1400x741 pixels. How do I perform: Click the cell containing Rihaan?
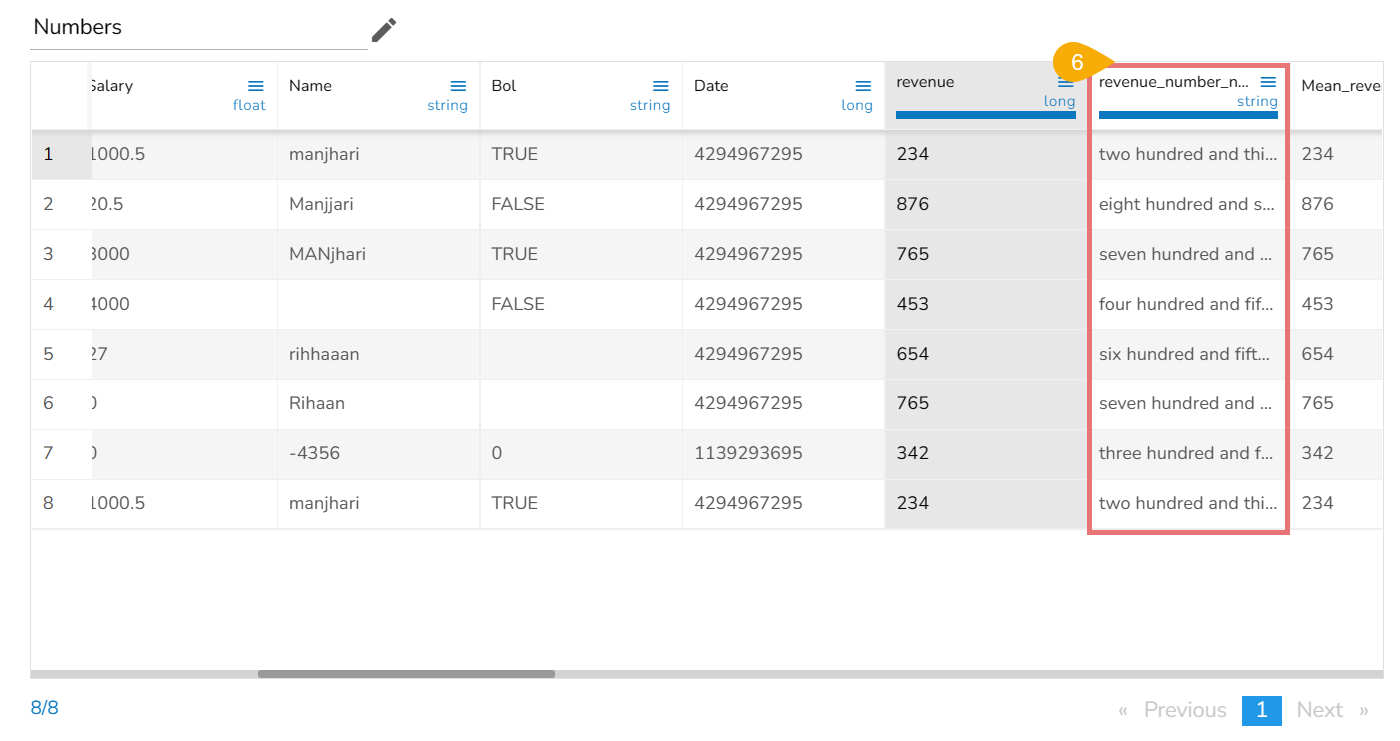[x=317, y=404]
